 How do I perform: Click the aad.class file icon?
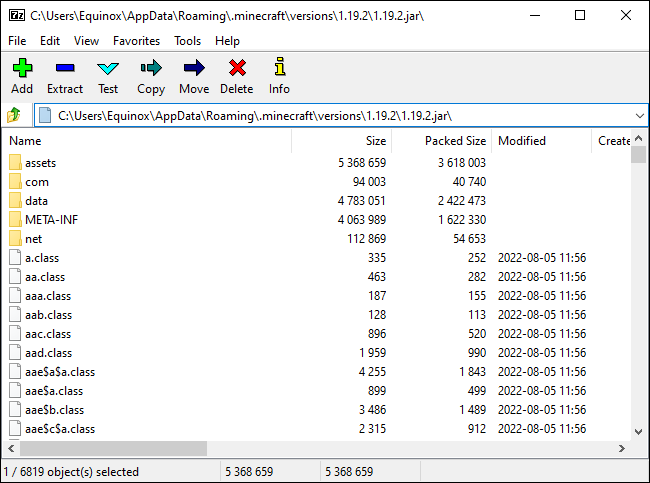pos(15,353)
